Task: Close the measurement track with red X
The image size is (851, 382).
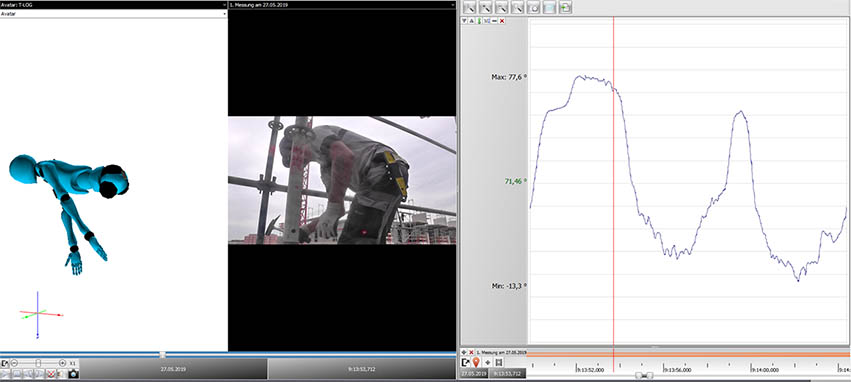Action: [471, 352]
